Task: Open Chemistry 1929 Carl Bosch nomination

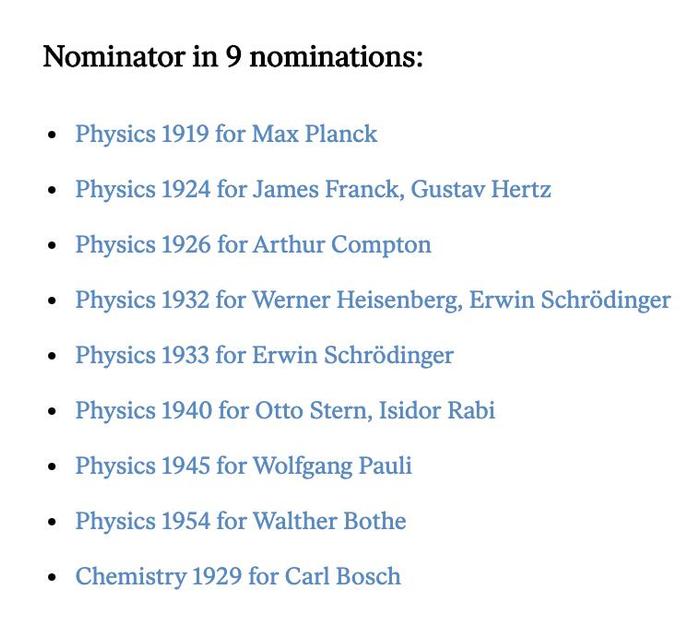Action: point(238,576)
